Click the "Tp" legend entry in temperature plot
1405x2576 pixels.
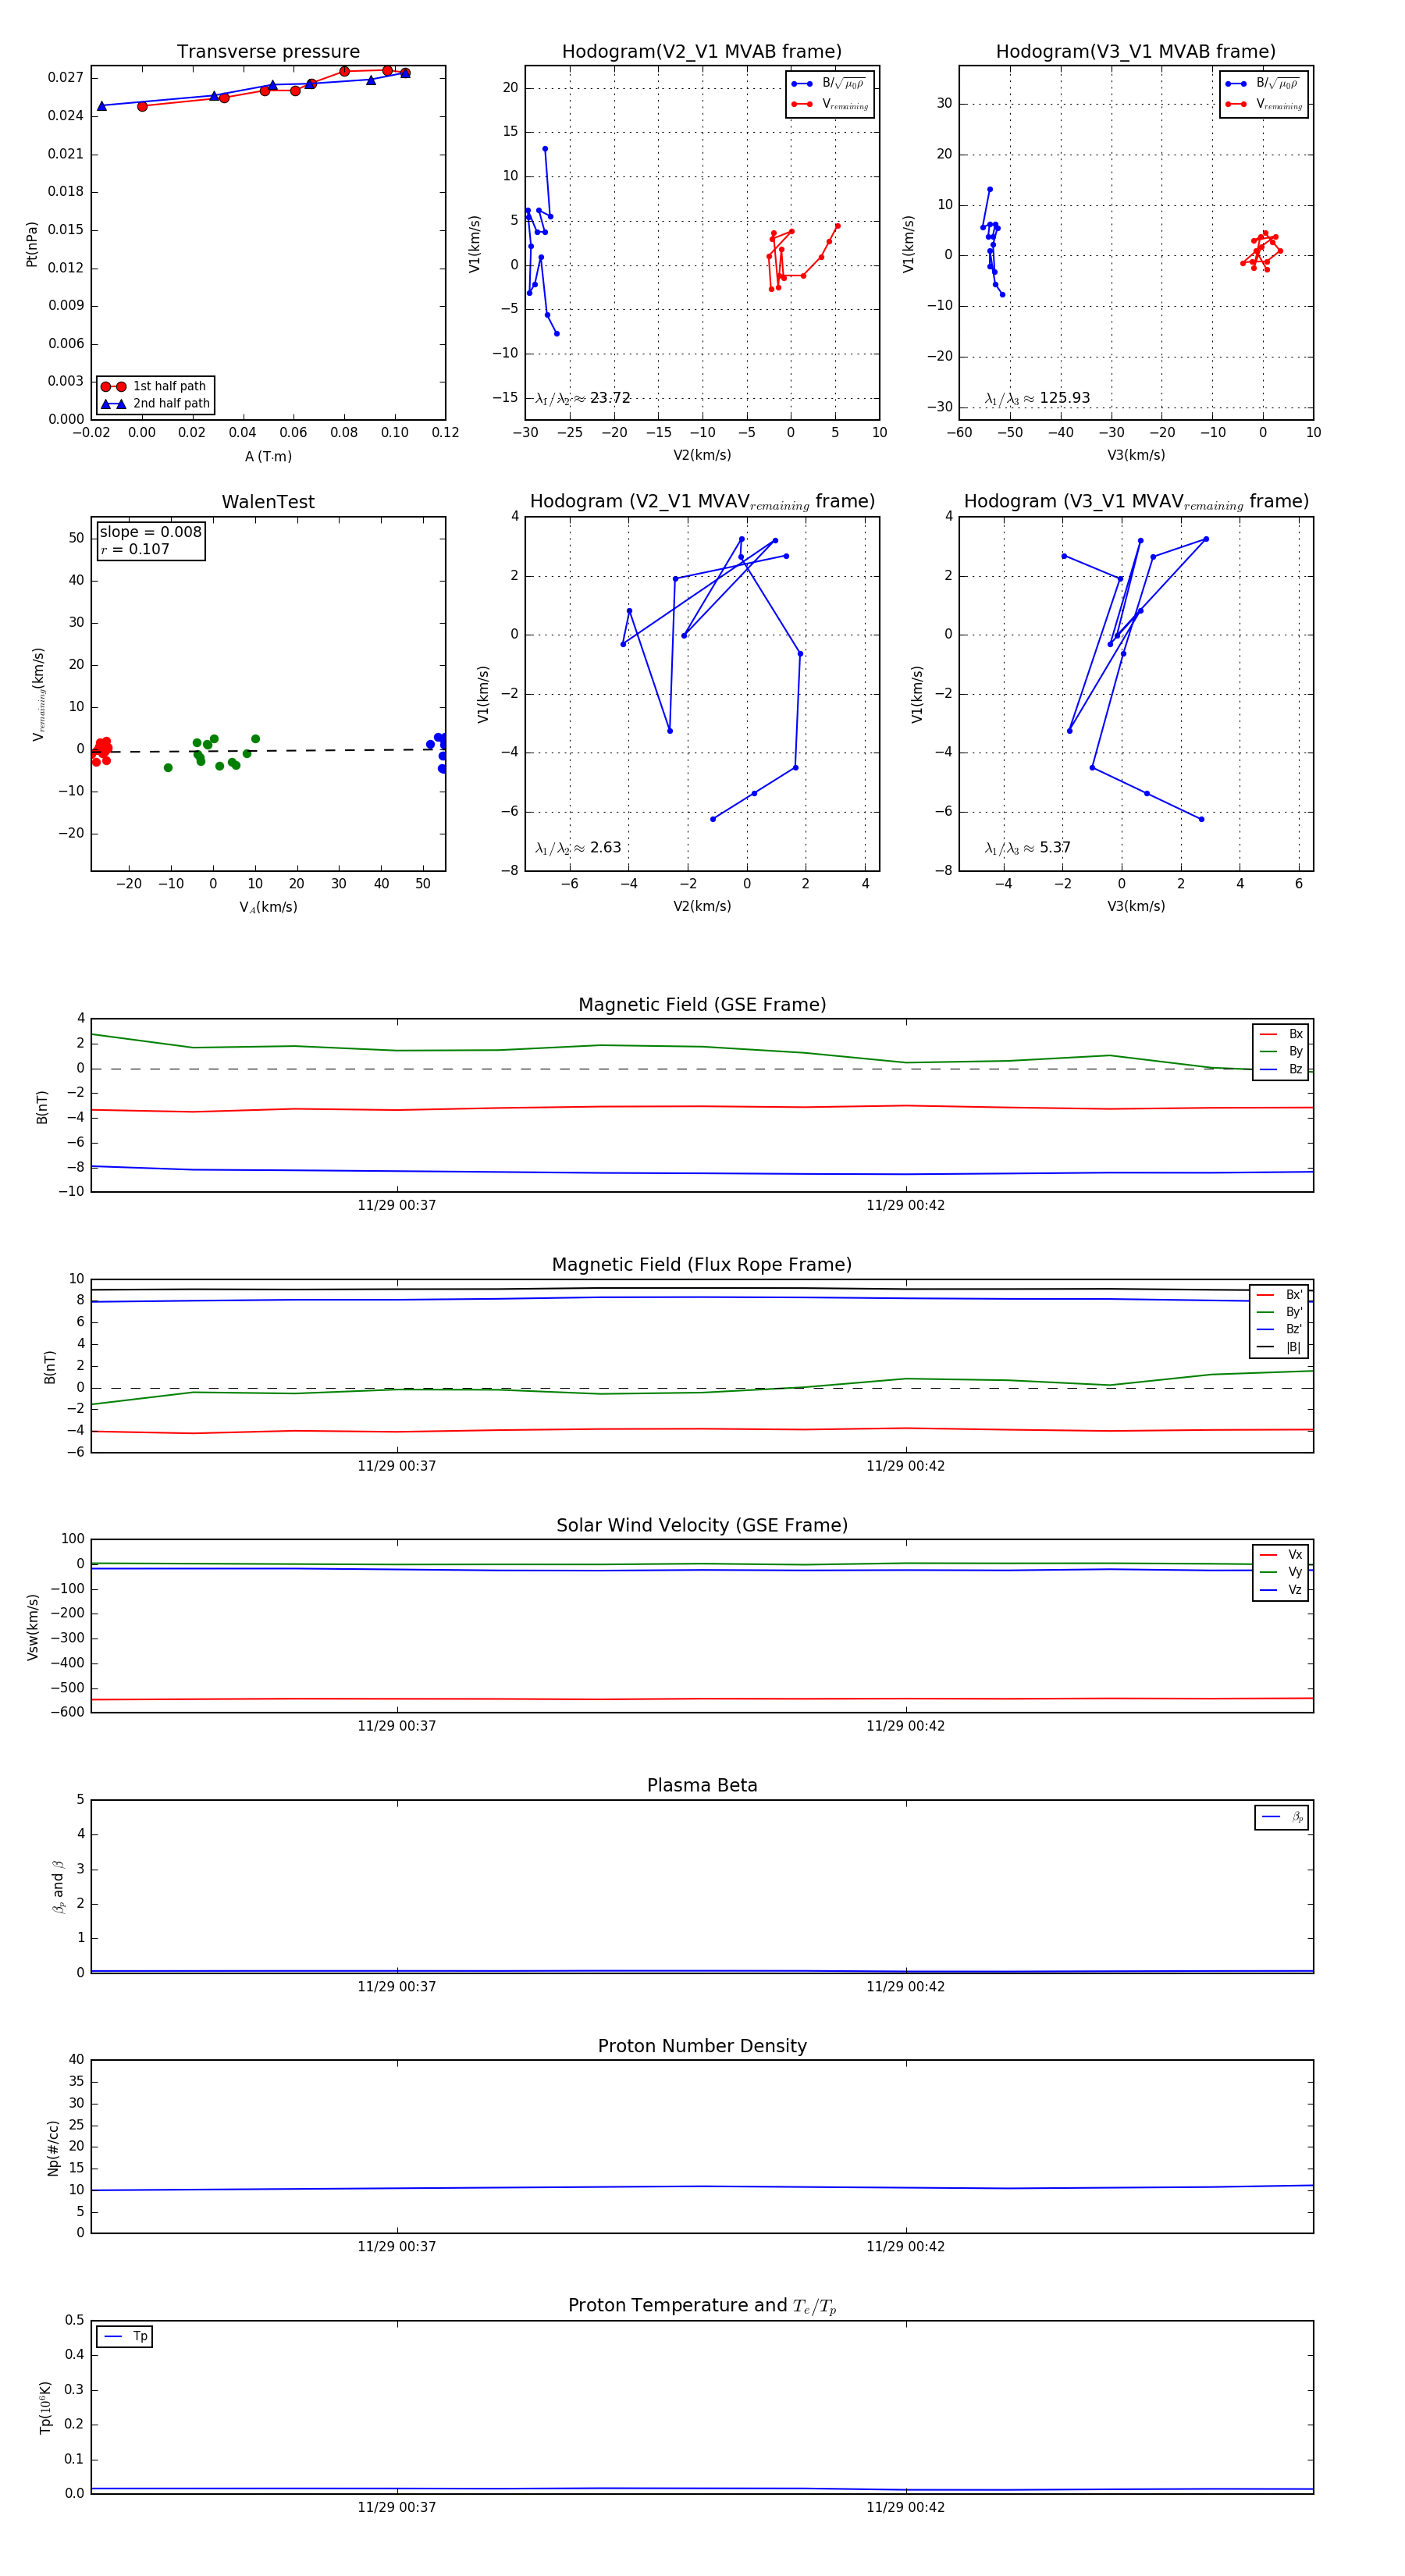125,2337
